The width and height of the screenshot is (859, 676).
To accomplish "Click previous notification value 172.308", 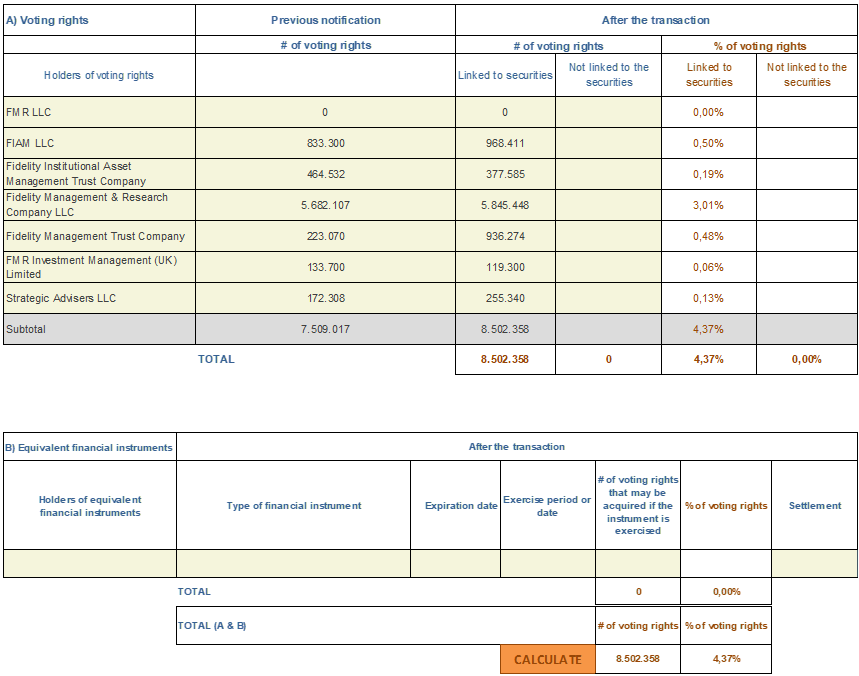I will pyautogui.click(x=325, y=298).
